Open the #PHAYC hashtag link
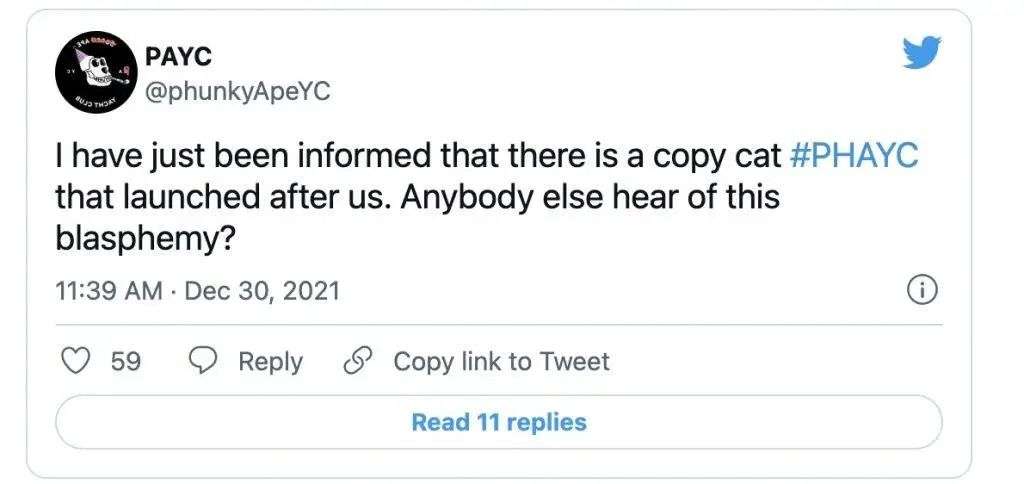This screenshot has height=484, width=1024. point(854,158)
